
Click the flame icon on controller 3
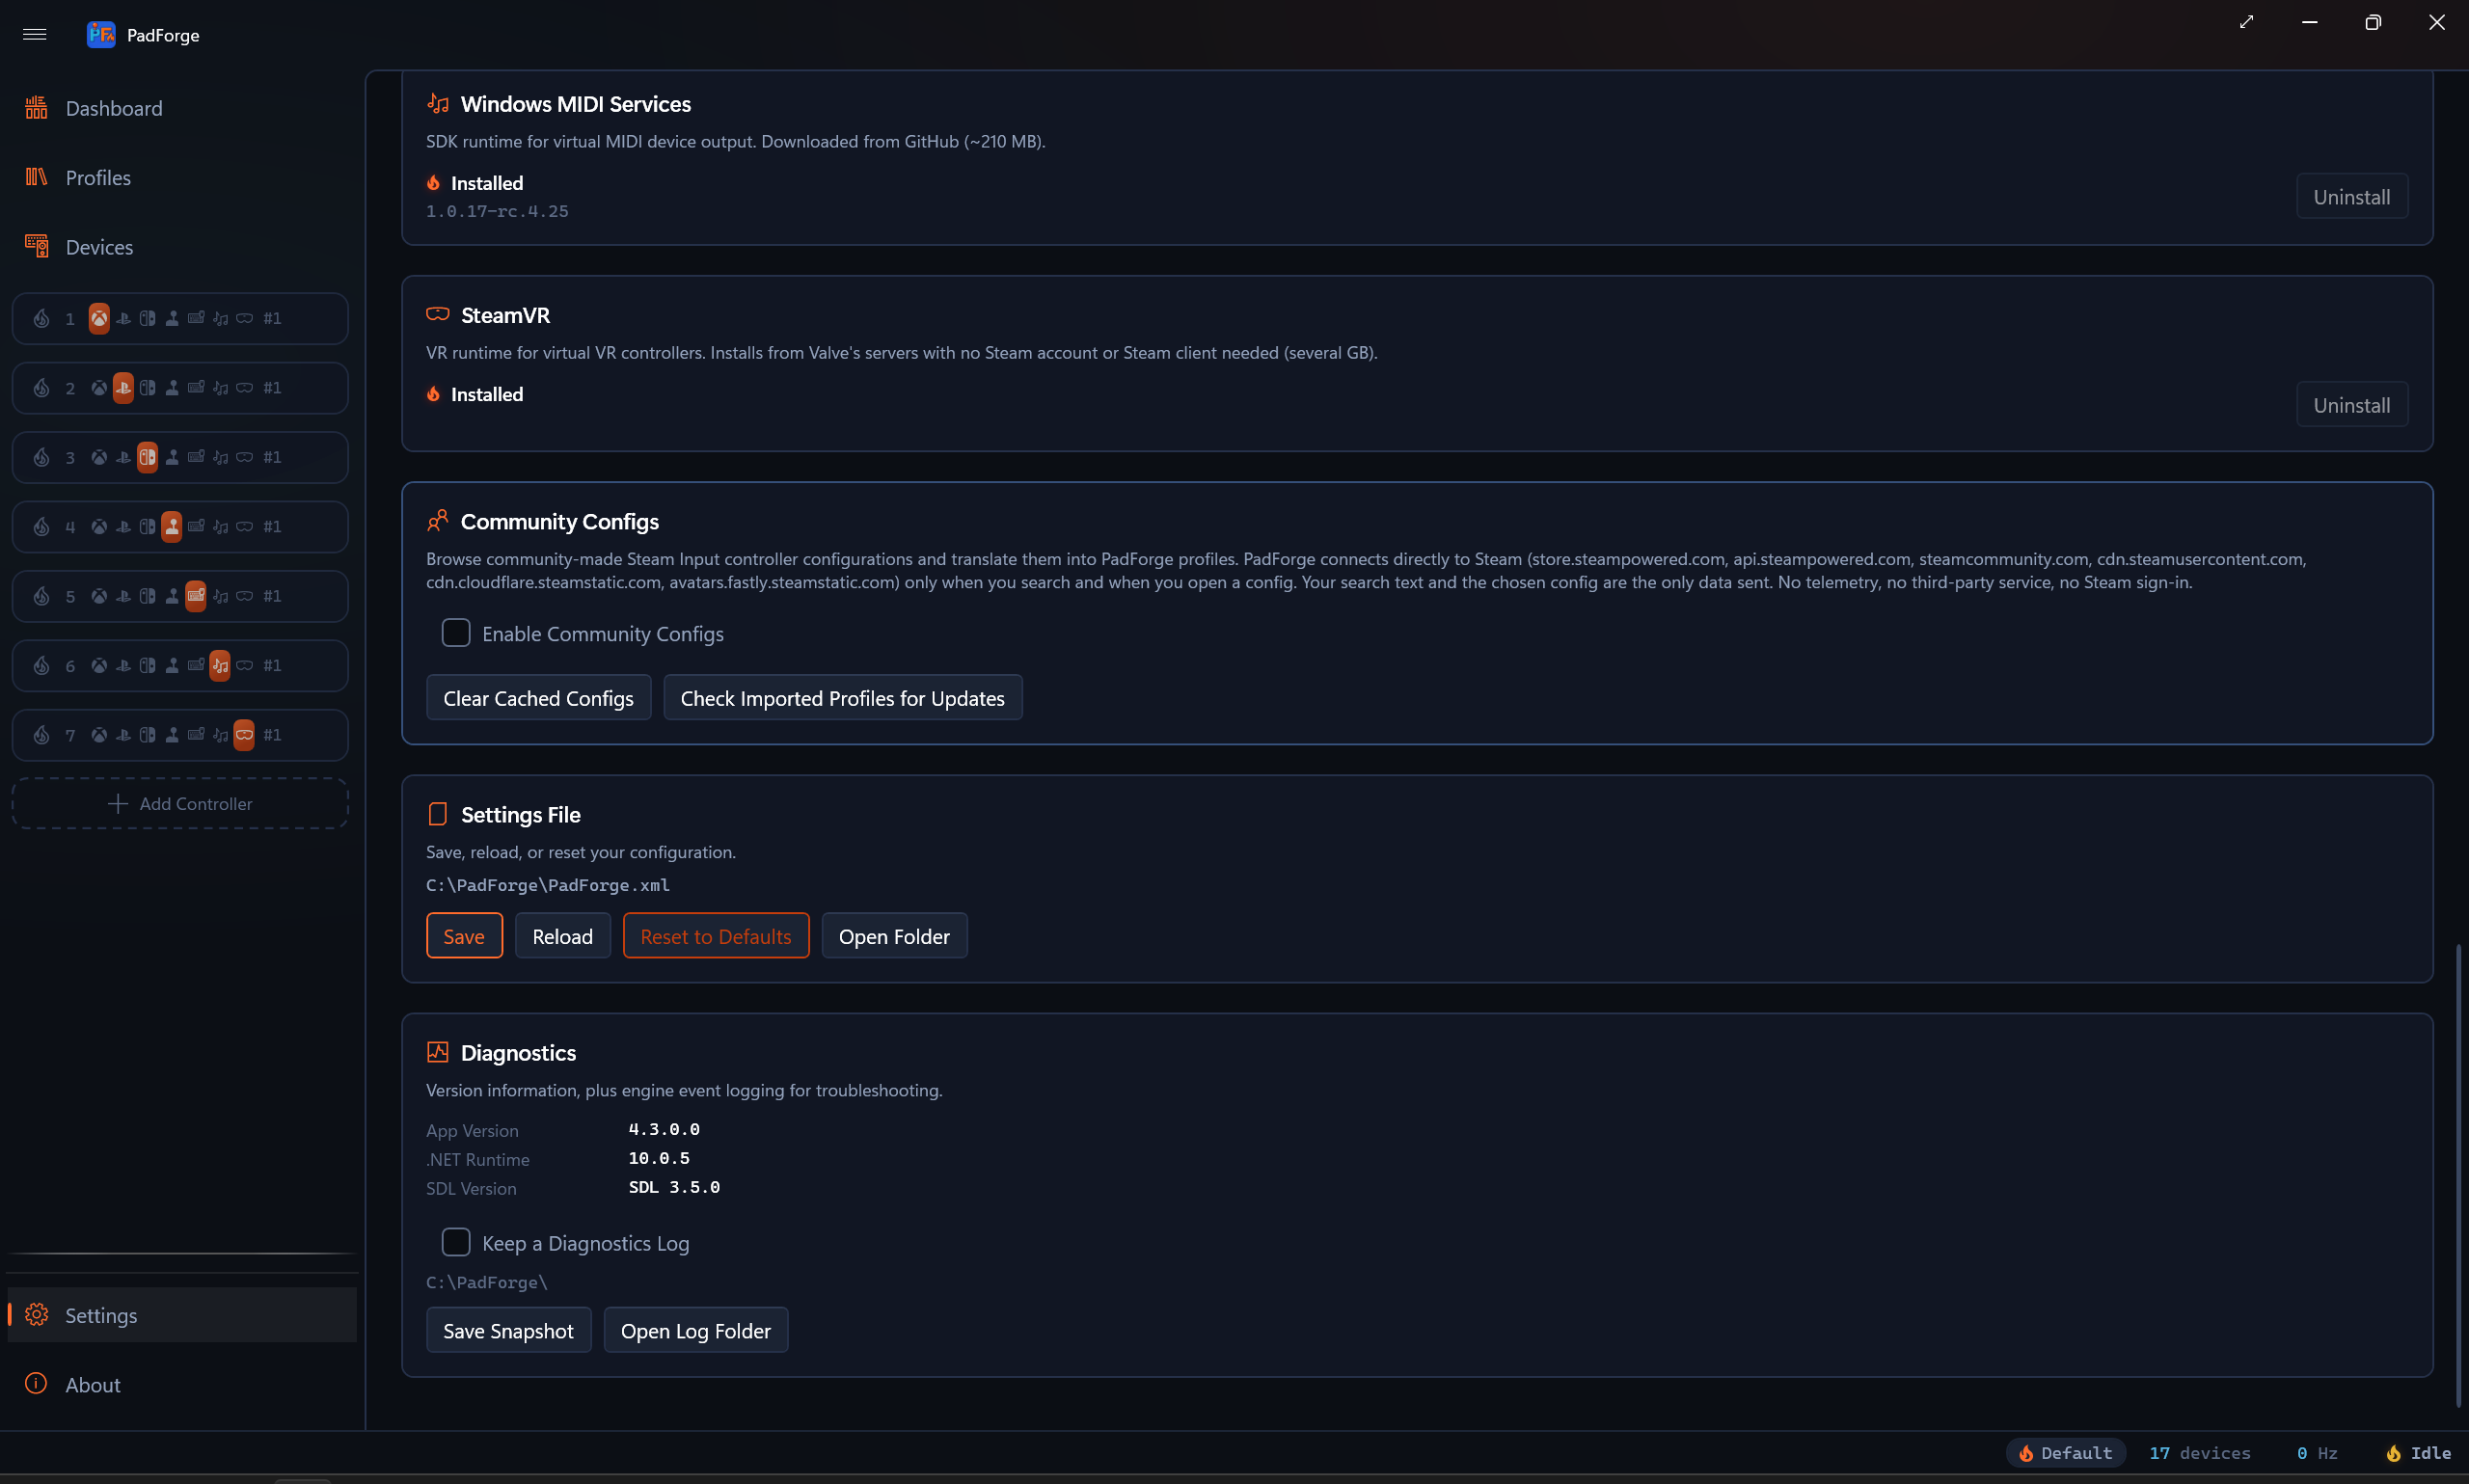(x=41, y=457)
